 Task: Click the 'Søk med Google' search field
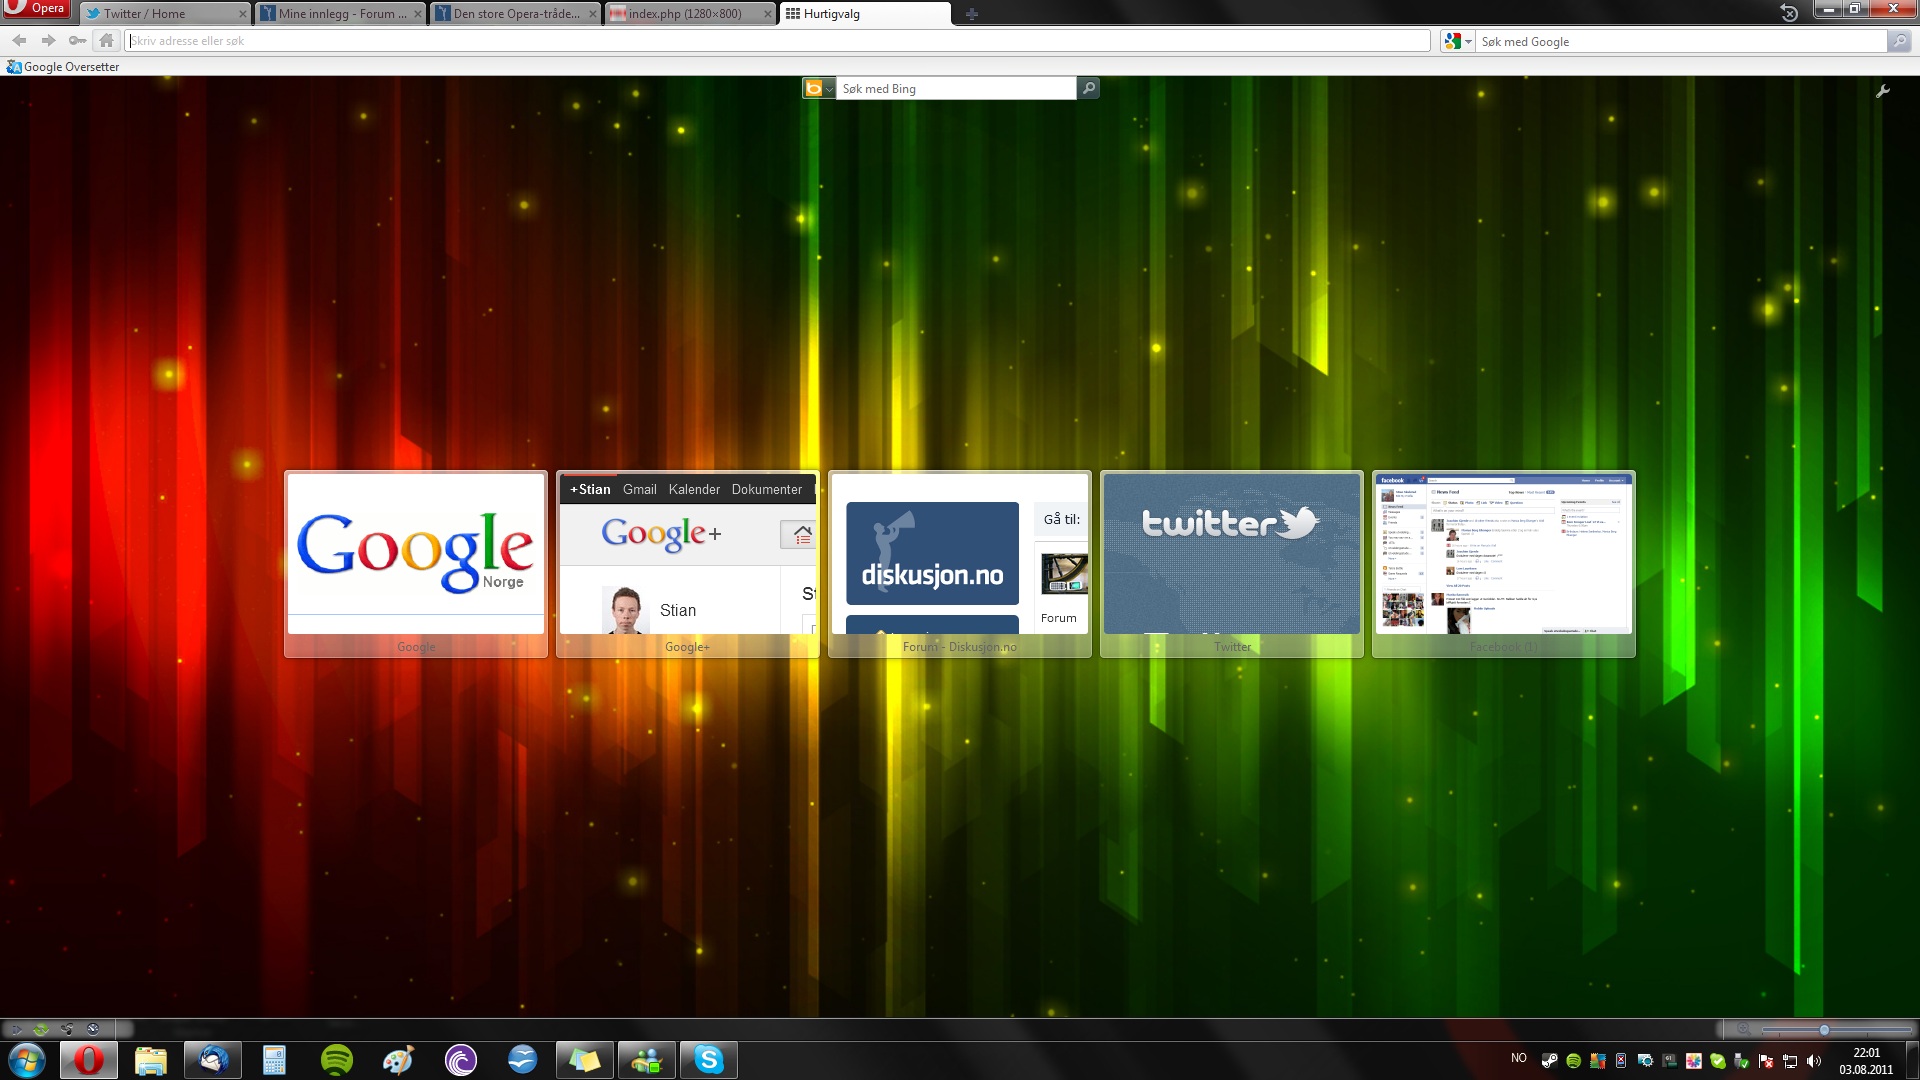click(1680, 41)
